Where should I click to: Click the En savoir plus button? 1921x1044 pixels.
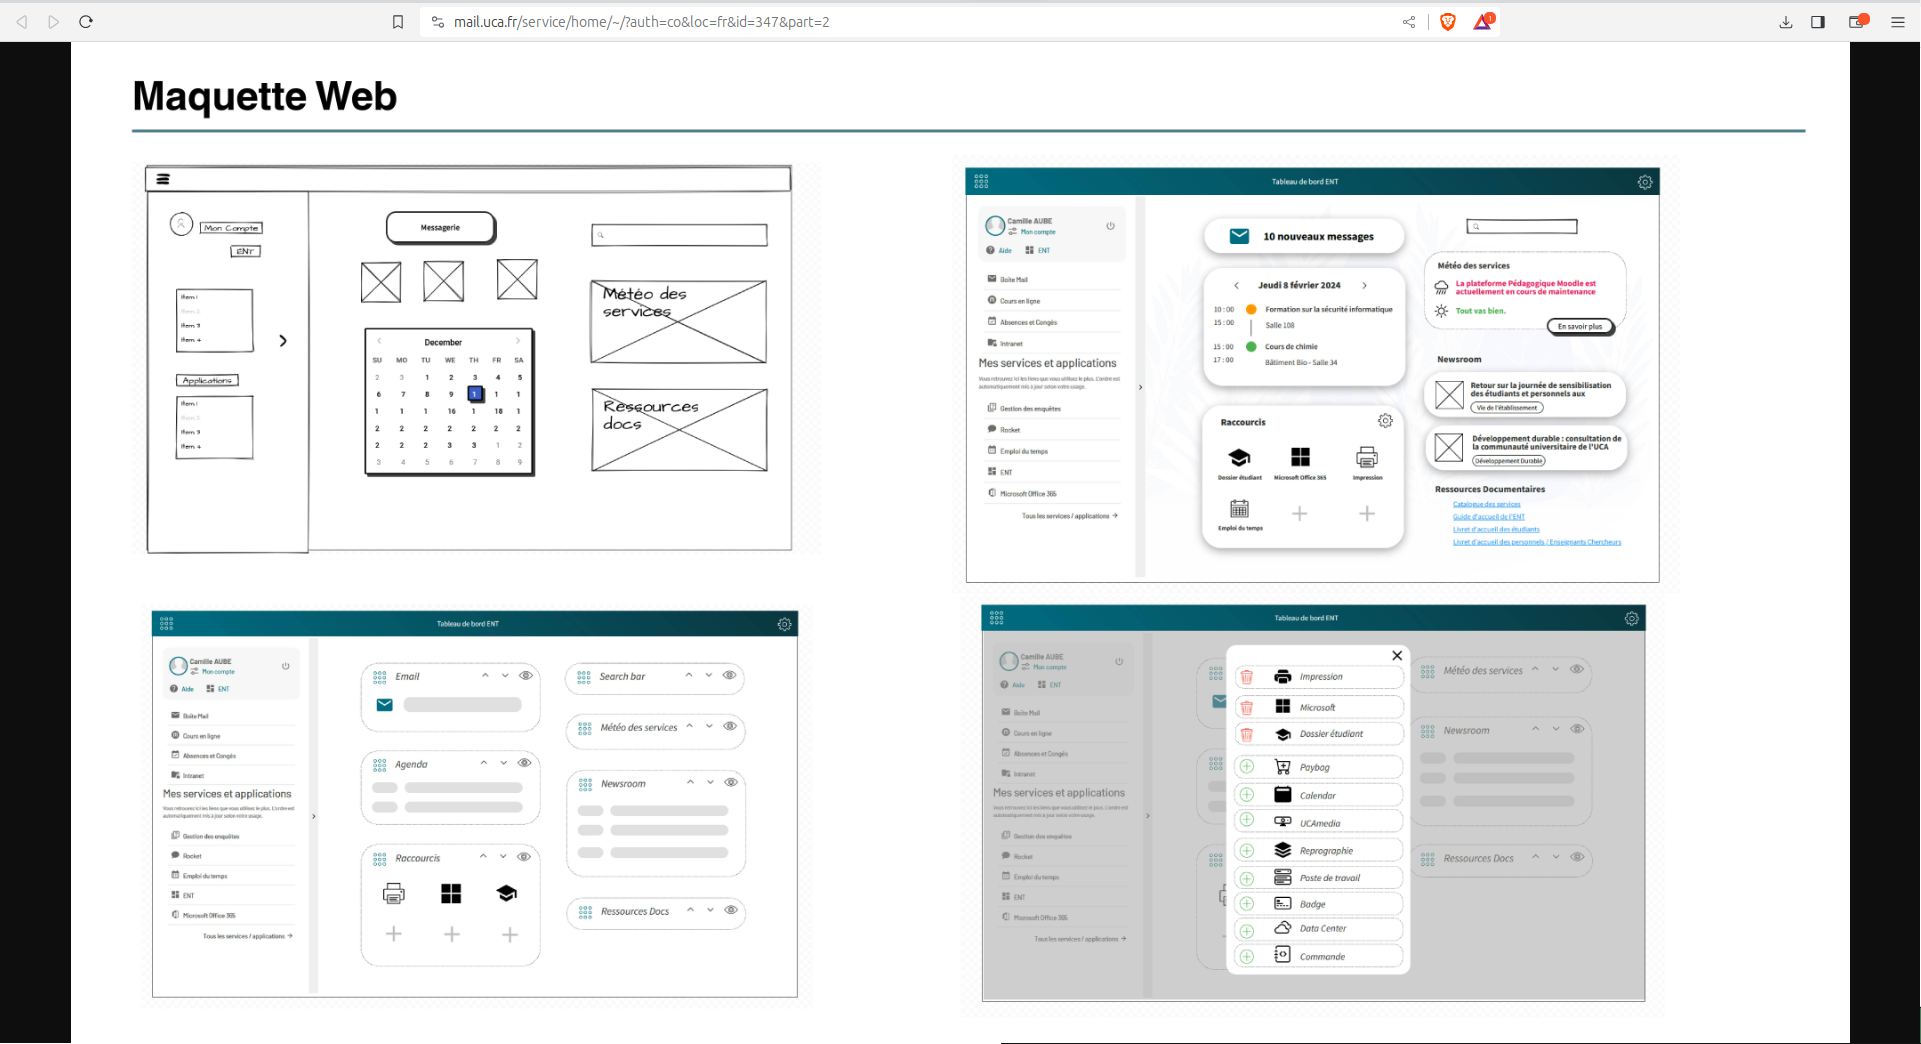tap(1580, 326)
